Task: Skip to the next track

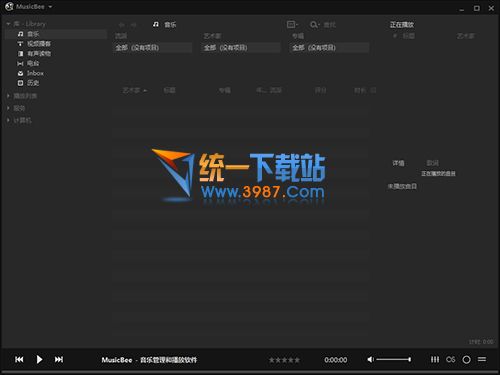Action: [59, 359]
